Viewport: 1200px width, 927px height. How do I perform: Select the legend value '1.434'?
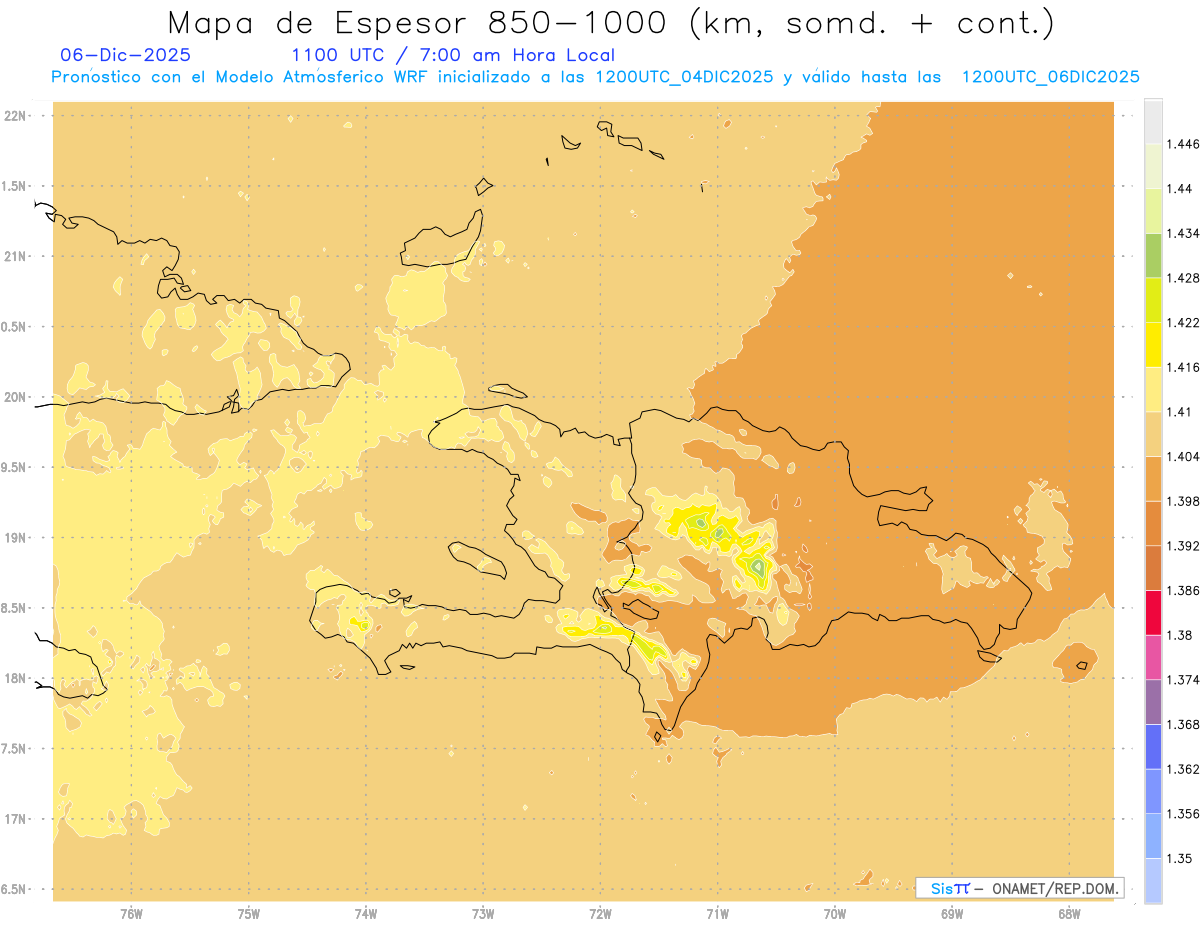[1183, 233]
